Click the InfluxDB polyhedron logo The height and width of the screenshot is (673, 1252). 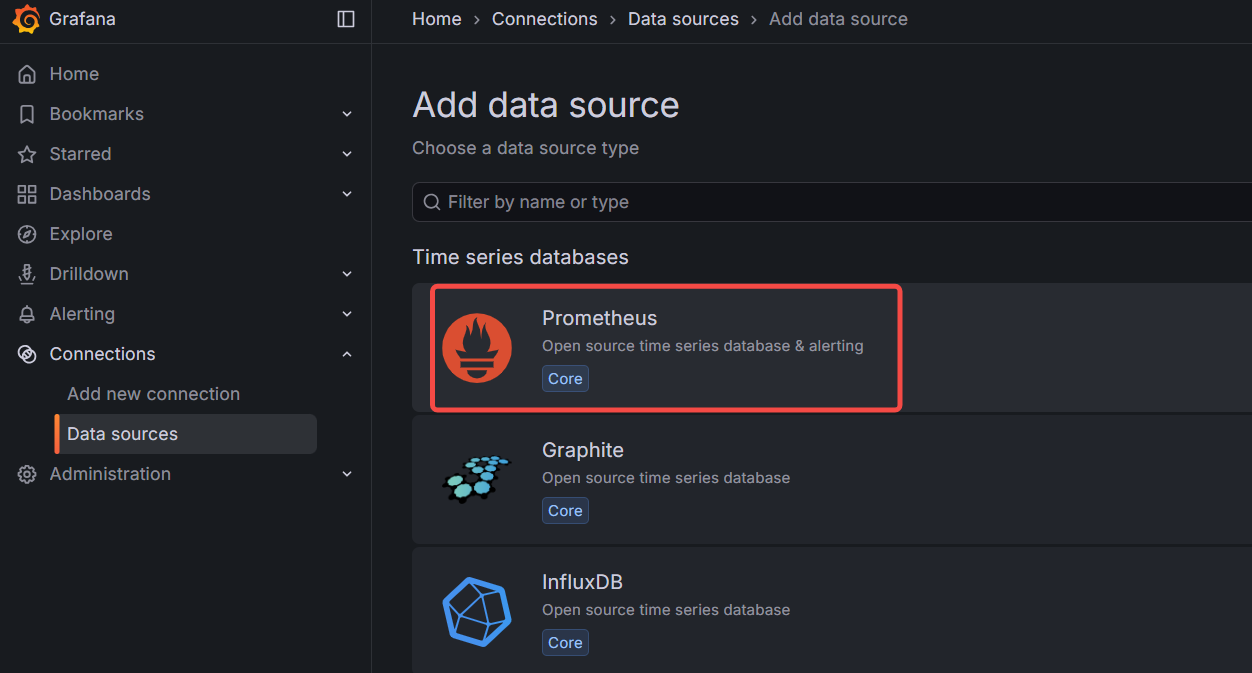click(477, 611)
